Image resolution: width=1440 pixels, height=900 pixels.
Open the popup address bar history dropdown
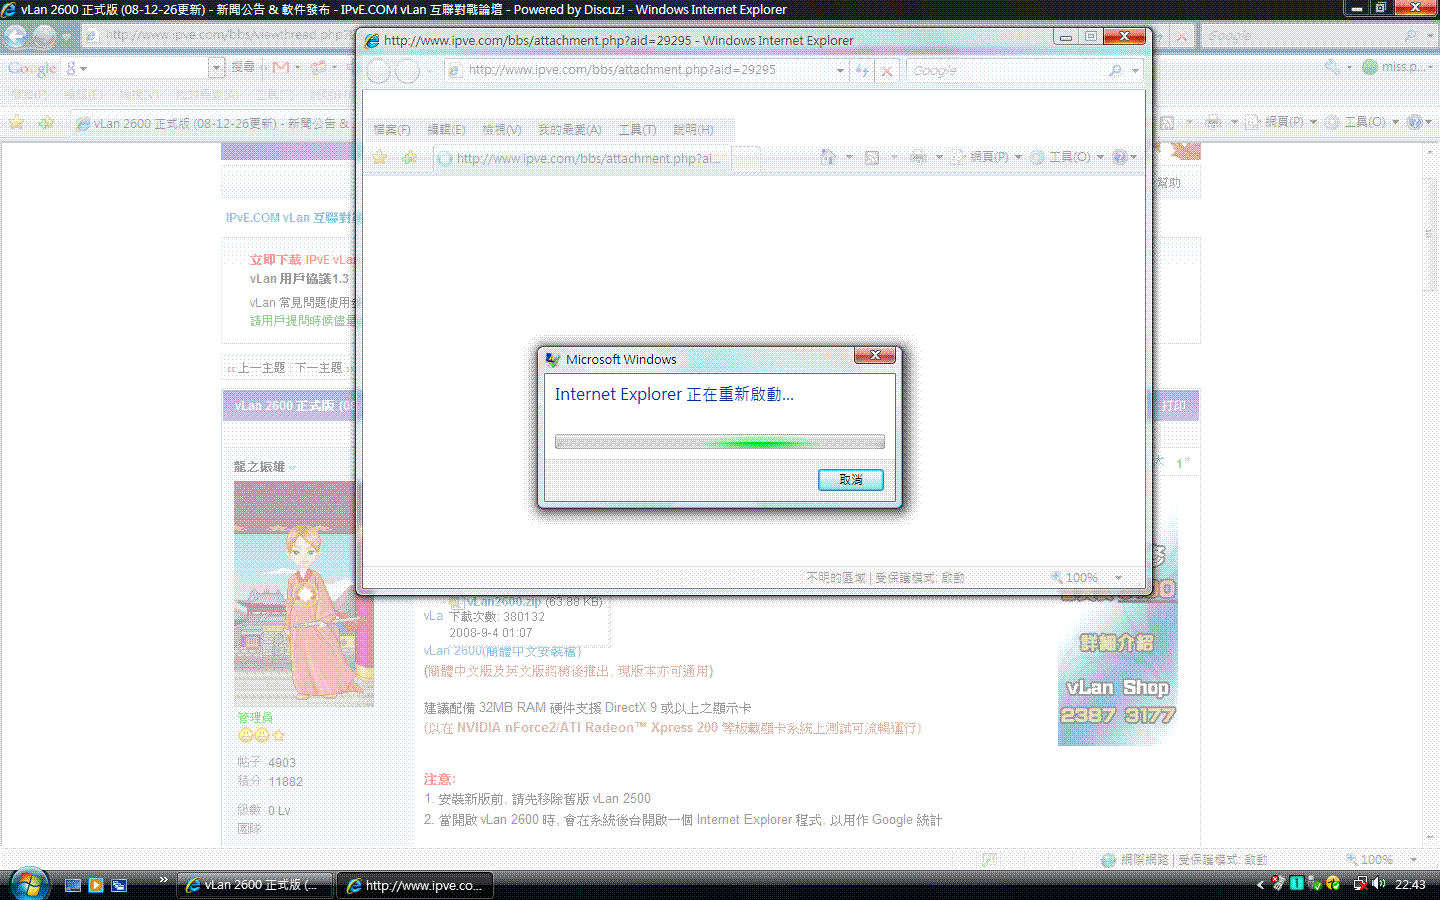(839, 70)
